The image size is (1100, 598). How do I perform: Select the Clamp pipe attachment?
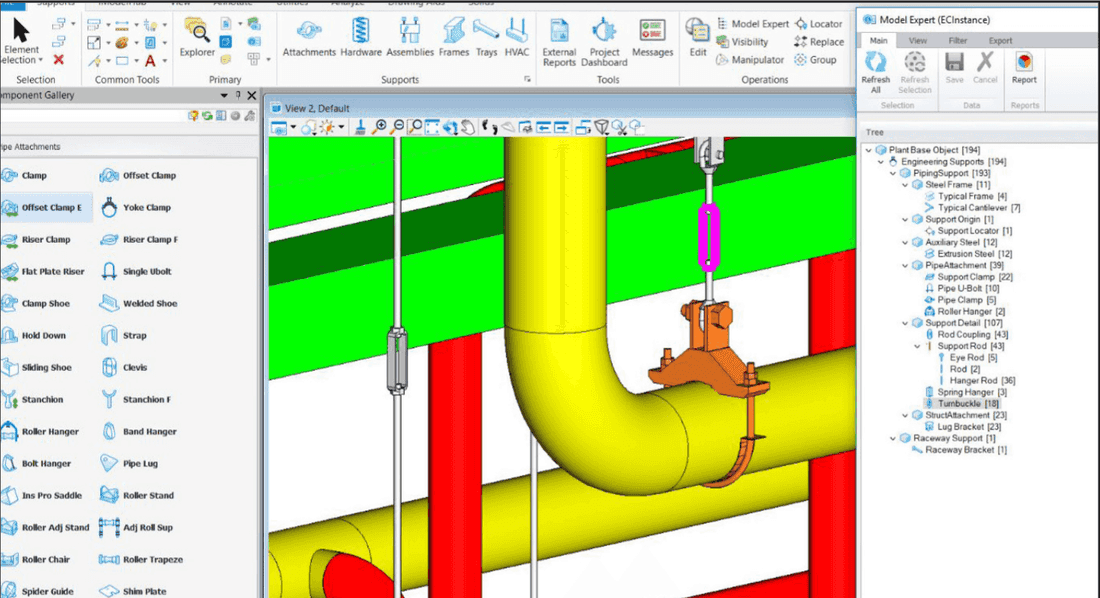click(x=25, y=175)
